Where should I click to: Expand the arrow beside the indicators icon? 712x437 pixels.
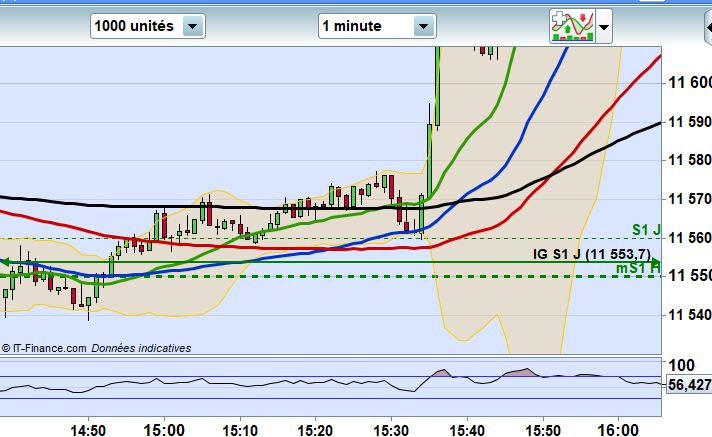[x=604, y=27]
